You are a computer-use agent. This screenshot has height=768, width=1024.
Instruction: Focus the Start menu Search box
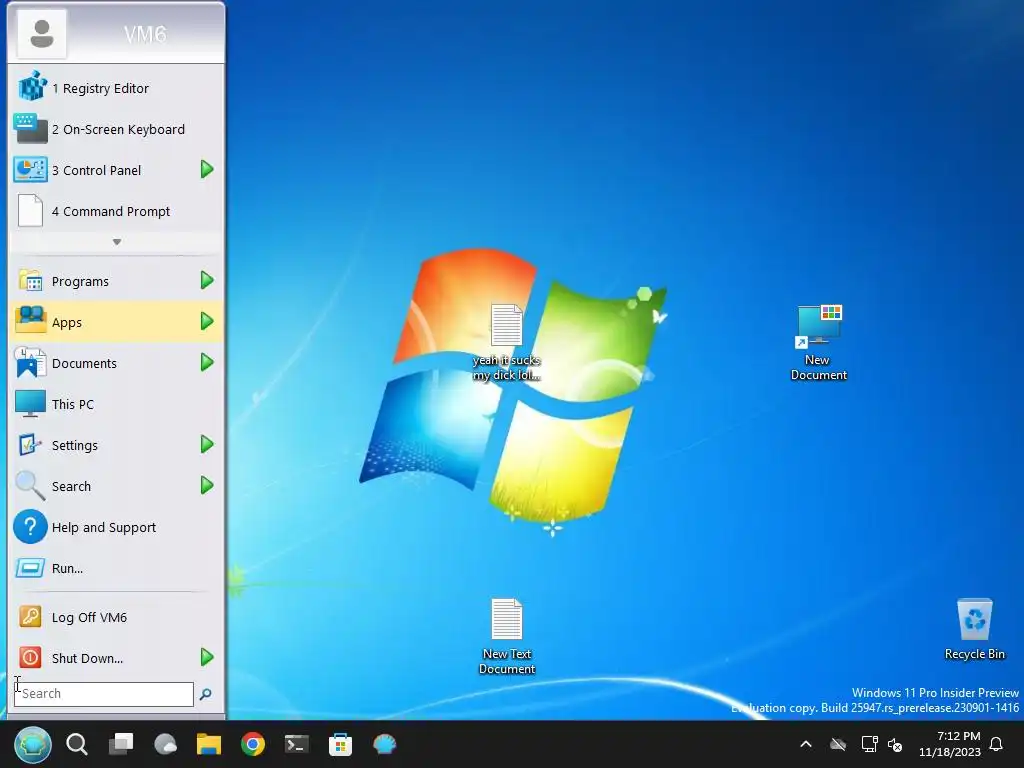click(104, 694)
